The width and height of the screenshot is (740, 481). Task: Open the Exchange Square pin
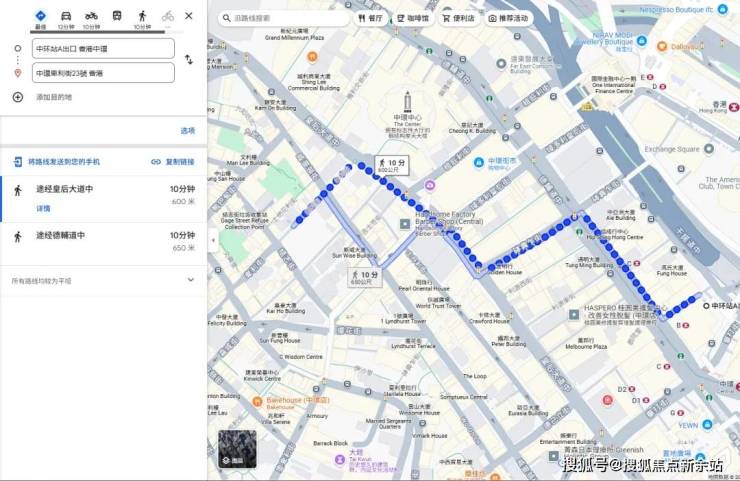pos(708,149)
